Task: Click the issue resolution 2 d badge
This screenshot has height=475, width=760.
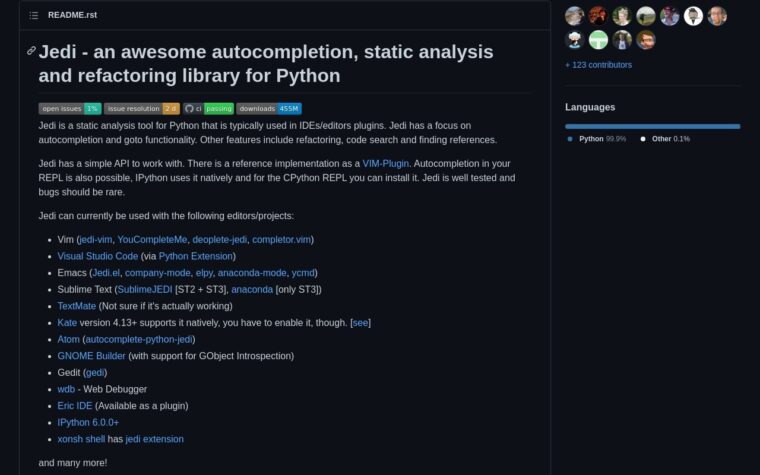Action: point(142,109)
